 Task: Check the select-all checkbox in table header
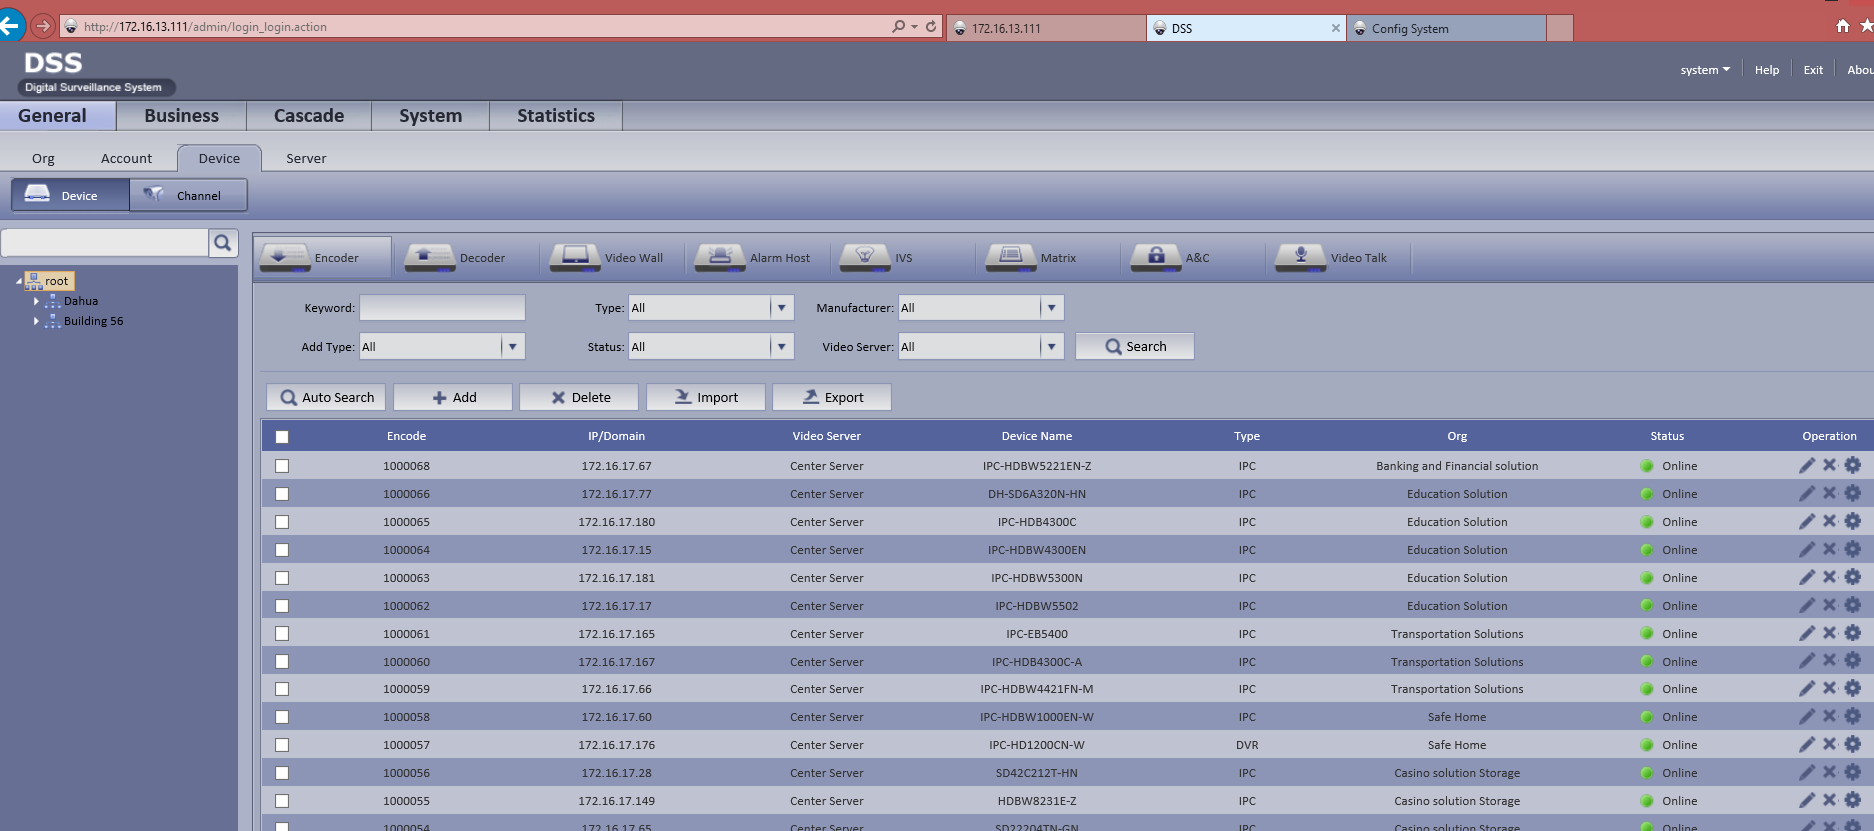[x=282, y=437]
